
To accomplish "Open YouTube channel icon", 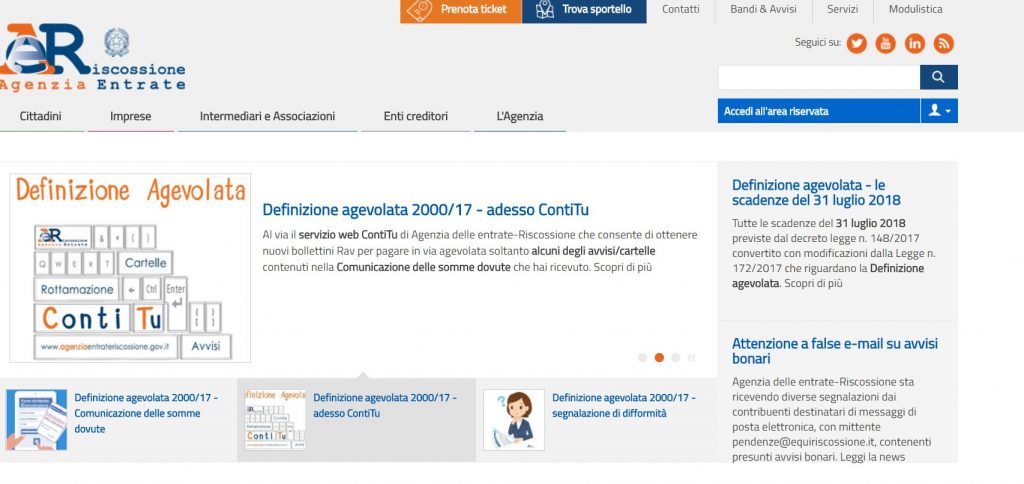I will click(886, 44).
